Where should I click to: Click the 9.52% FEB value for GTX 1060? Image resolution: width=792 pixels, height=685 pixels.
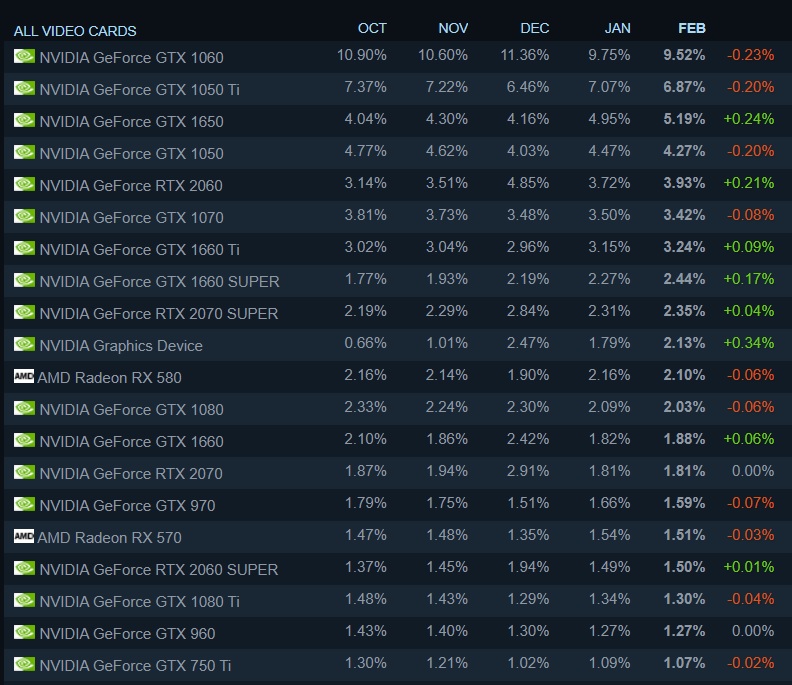pos(684,55)
